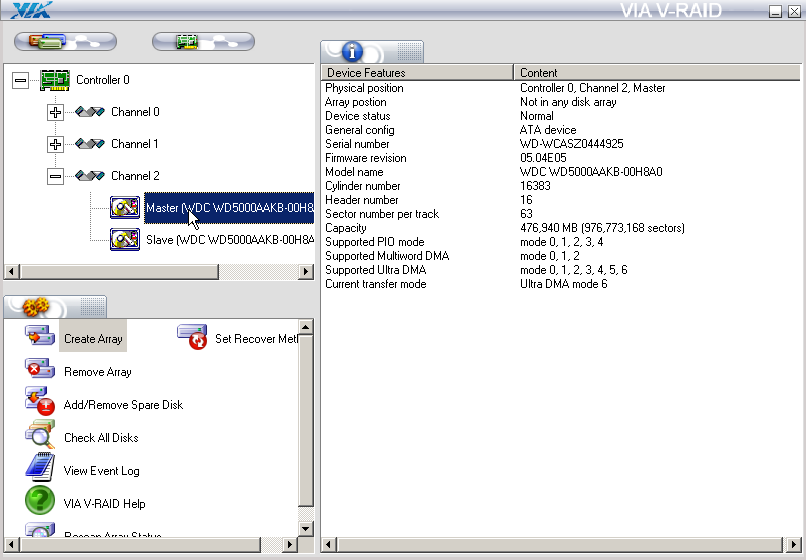
Task: Open VIA V-RAID Help
Action: pos(104,503)
